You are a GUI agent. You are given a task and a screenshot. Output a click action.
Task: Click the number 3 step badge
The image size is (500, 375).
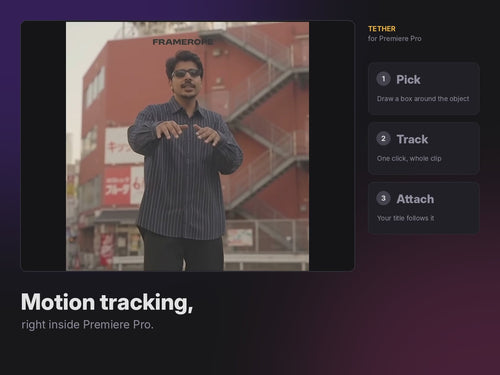pos(383,198)
